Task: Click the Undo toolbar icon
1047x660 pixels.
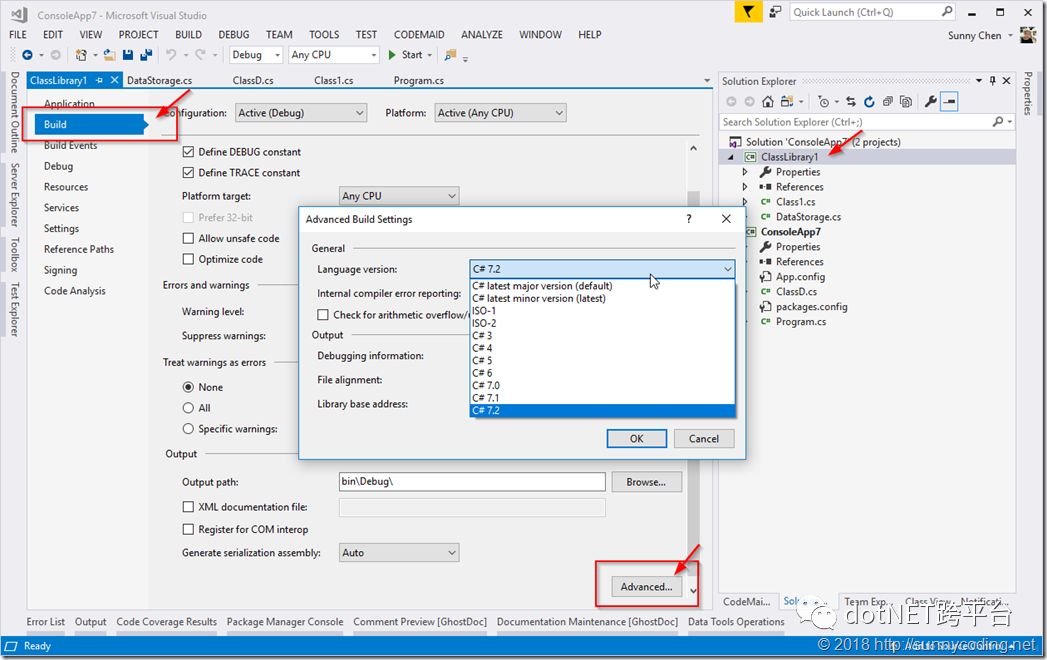Action: click(x=172, y=55)
